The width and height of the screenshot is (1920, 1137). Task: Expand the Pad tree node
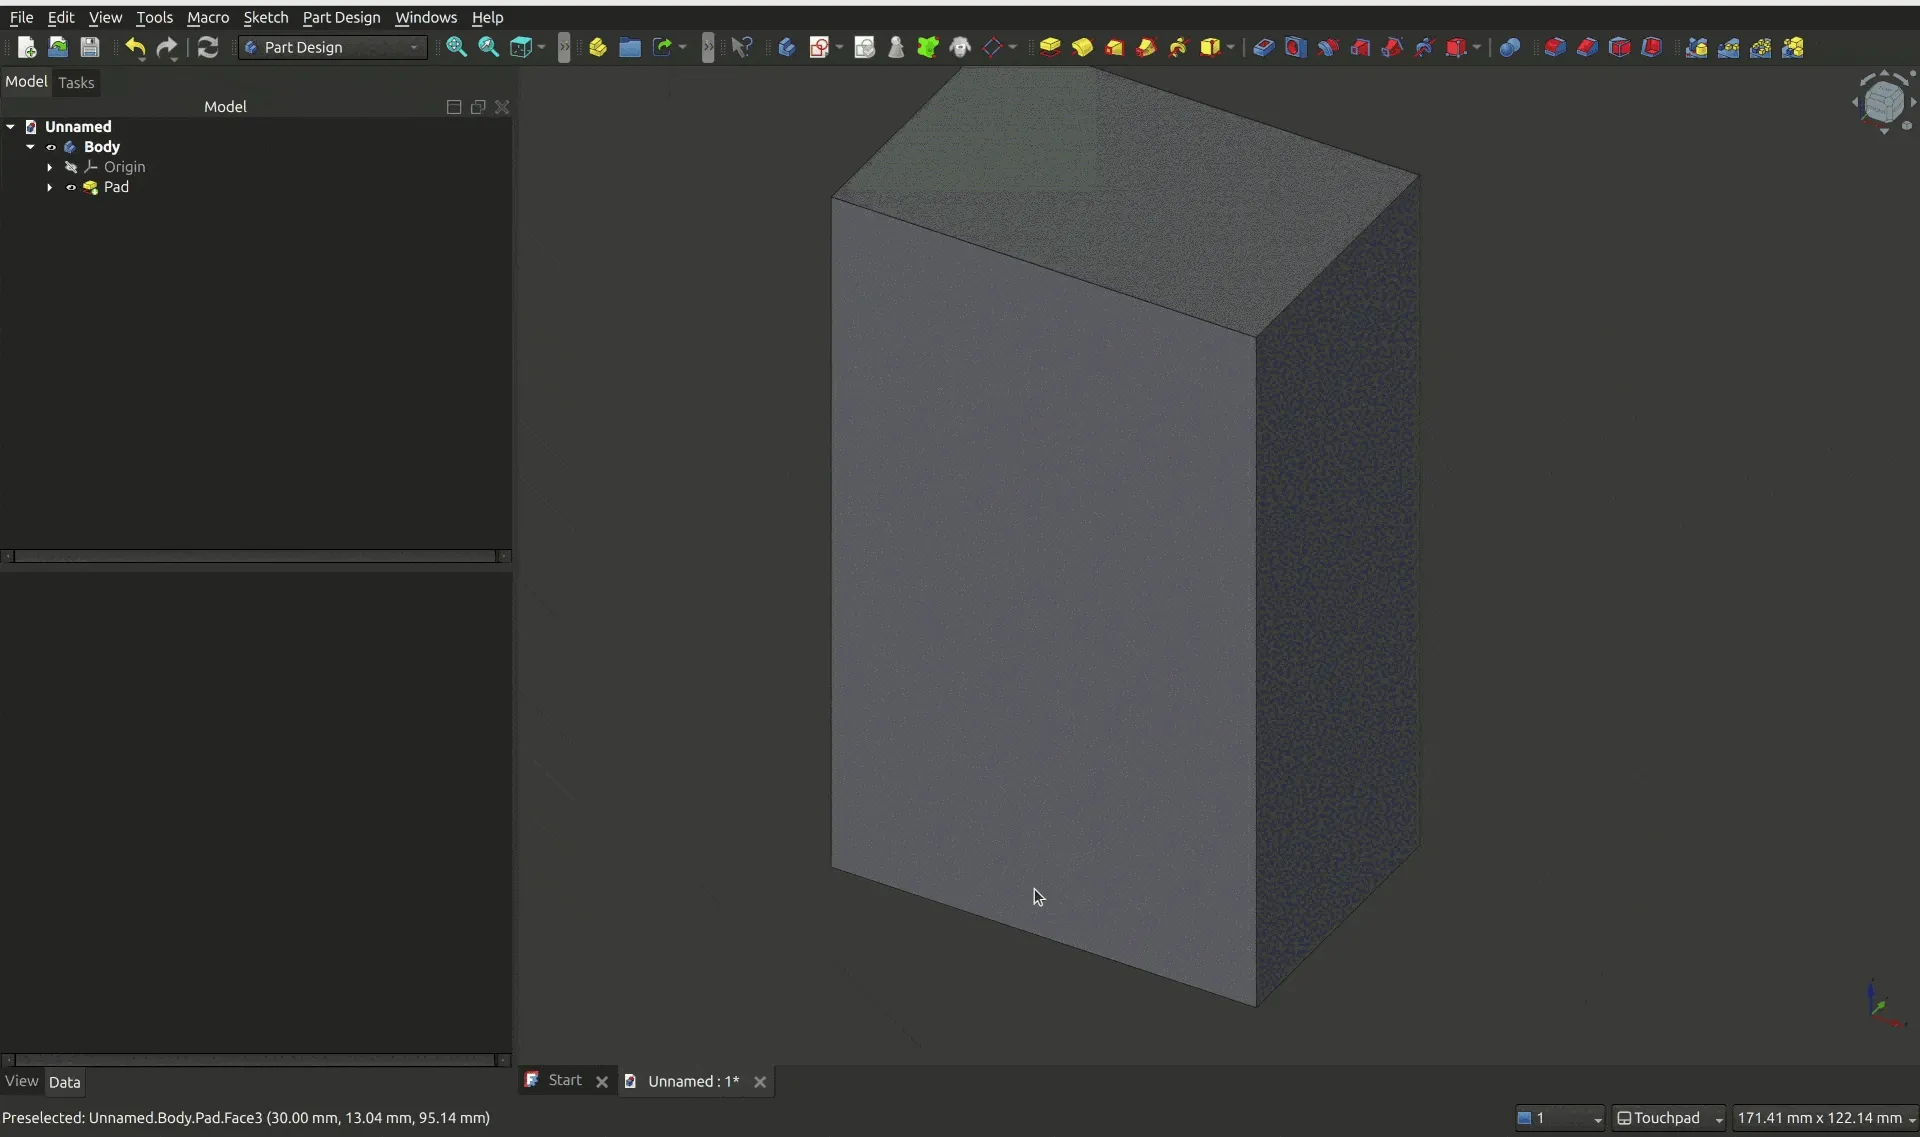(x=49, y=187)
